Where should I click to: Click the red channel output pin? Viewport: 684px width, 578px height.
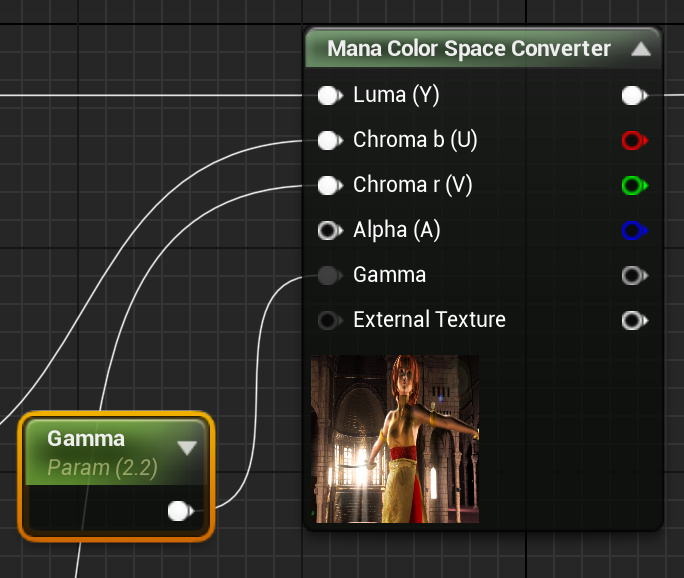pyautogui.click(x=635, y=140)
